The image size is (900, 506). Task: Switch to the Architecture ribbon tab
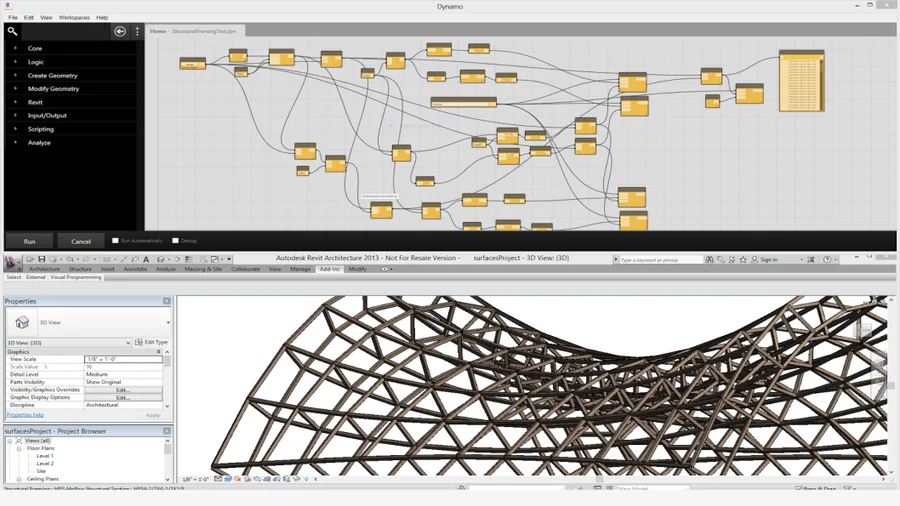pos(44,269)
